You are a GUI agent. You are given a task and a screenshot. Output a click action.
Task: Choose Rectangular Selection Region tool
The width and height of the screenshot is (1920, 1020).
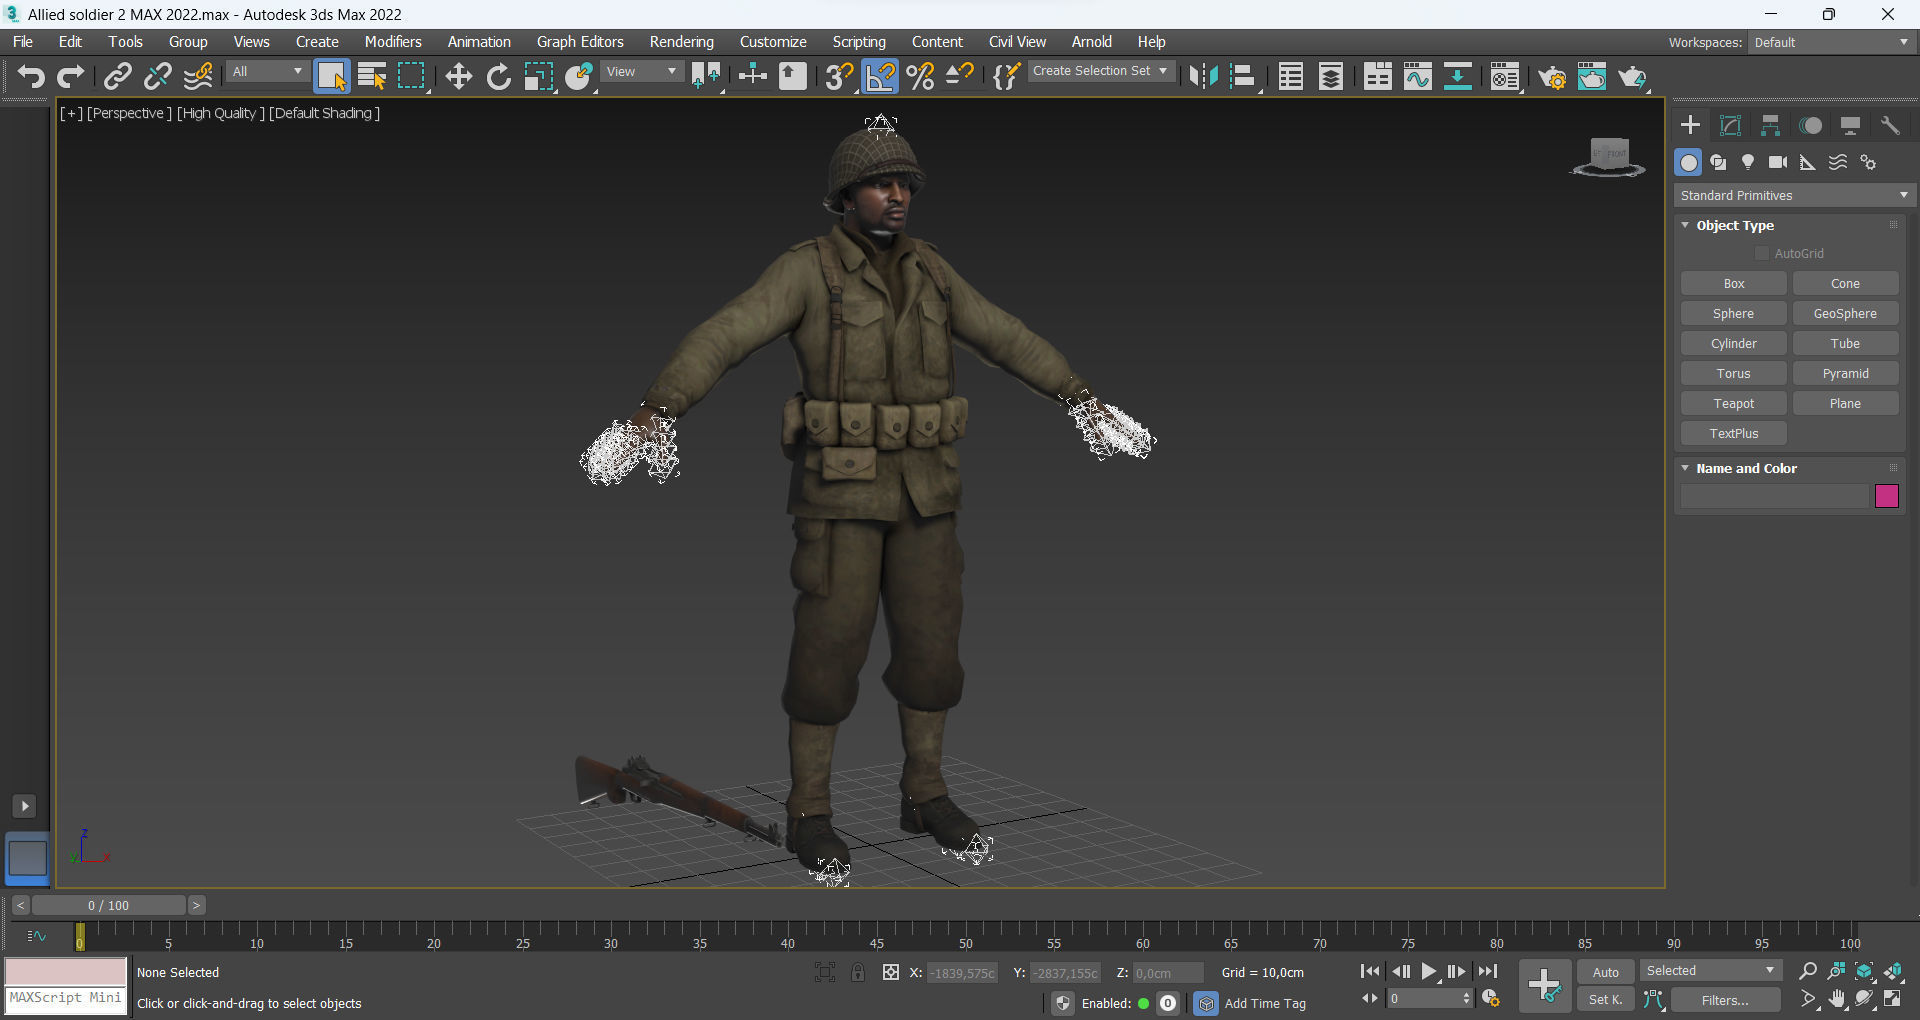(411, 77)
